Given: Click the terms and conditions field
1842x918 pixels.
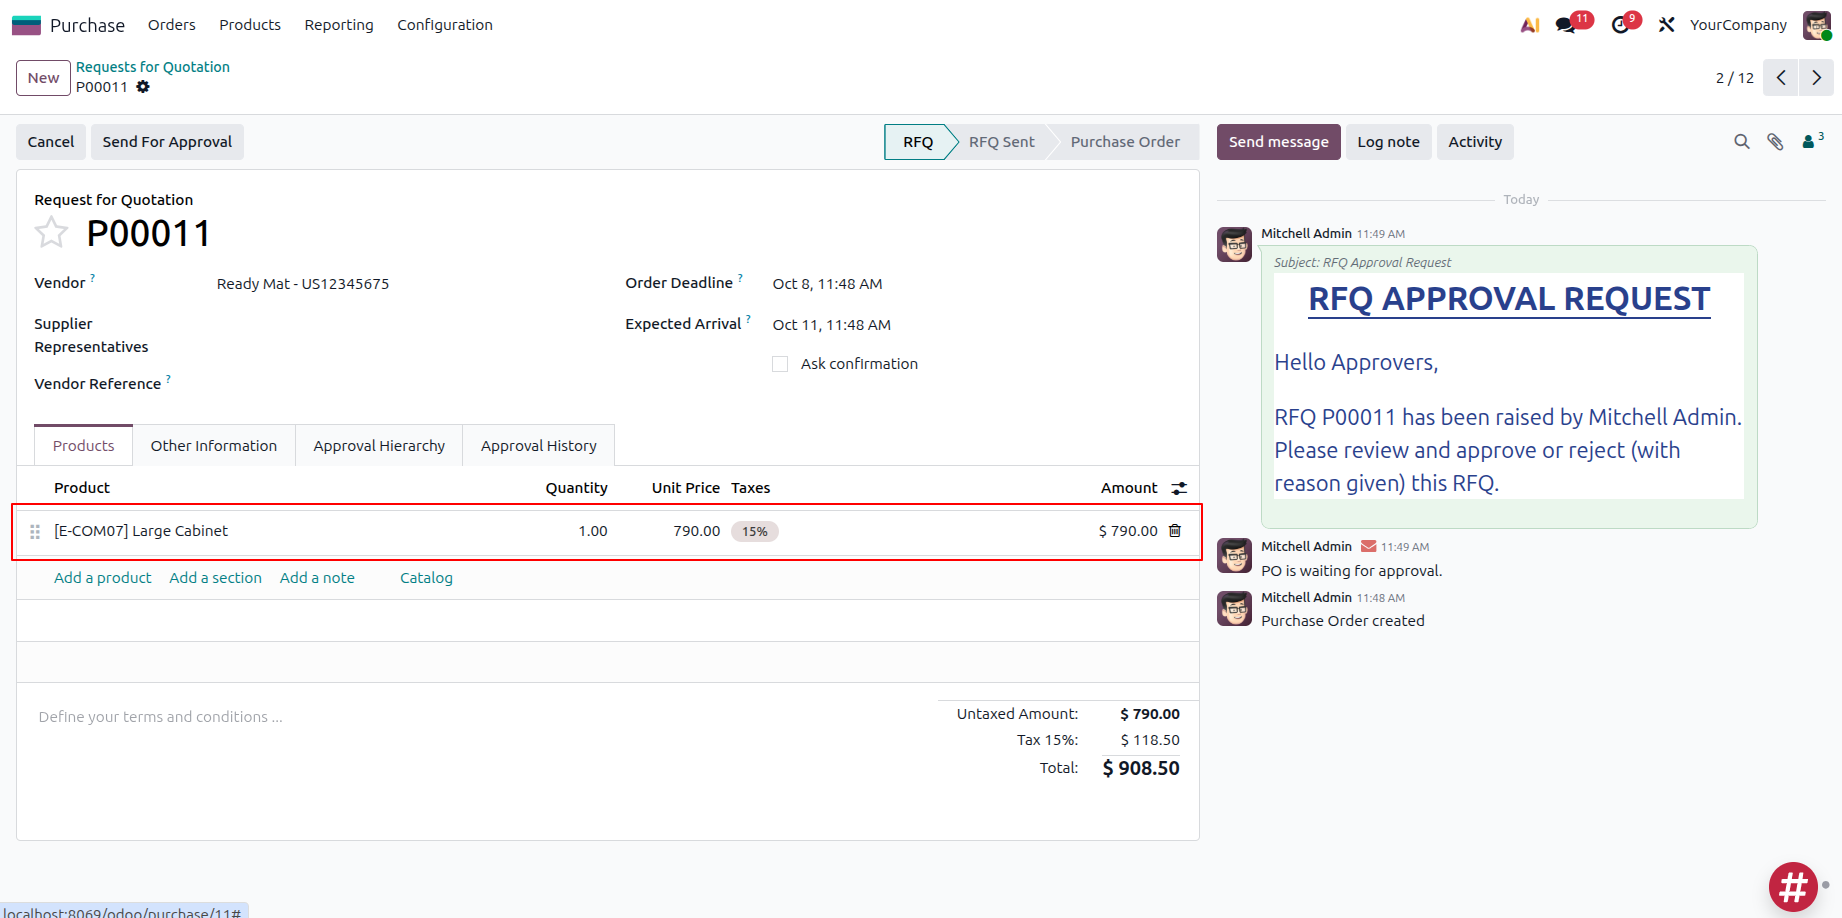Looking at the screenshot, I should click(x=160, y=716).
